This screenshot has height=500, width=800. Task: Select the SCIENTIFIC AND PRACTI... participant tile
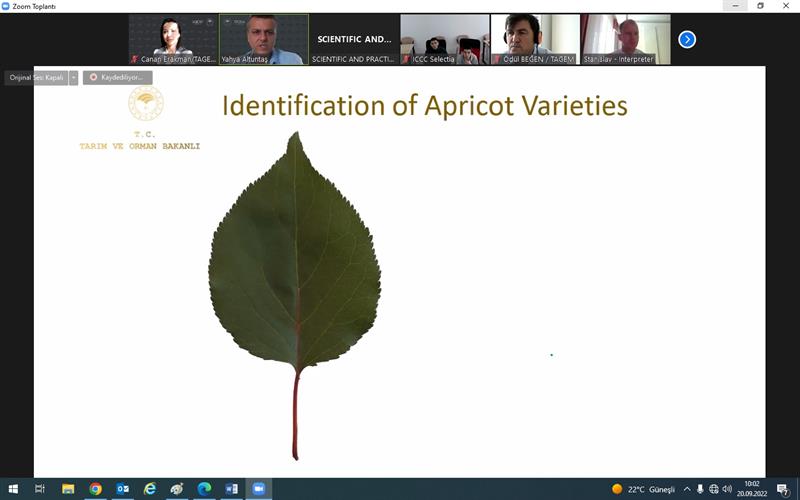click(354, 39)
